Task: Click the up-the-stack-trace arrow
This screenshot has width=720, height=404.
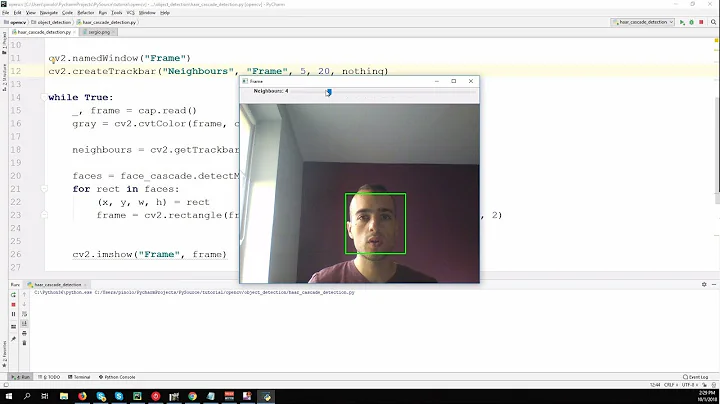Action: pyautogui.click(x=24, y=295)
